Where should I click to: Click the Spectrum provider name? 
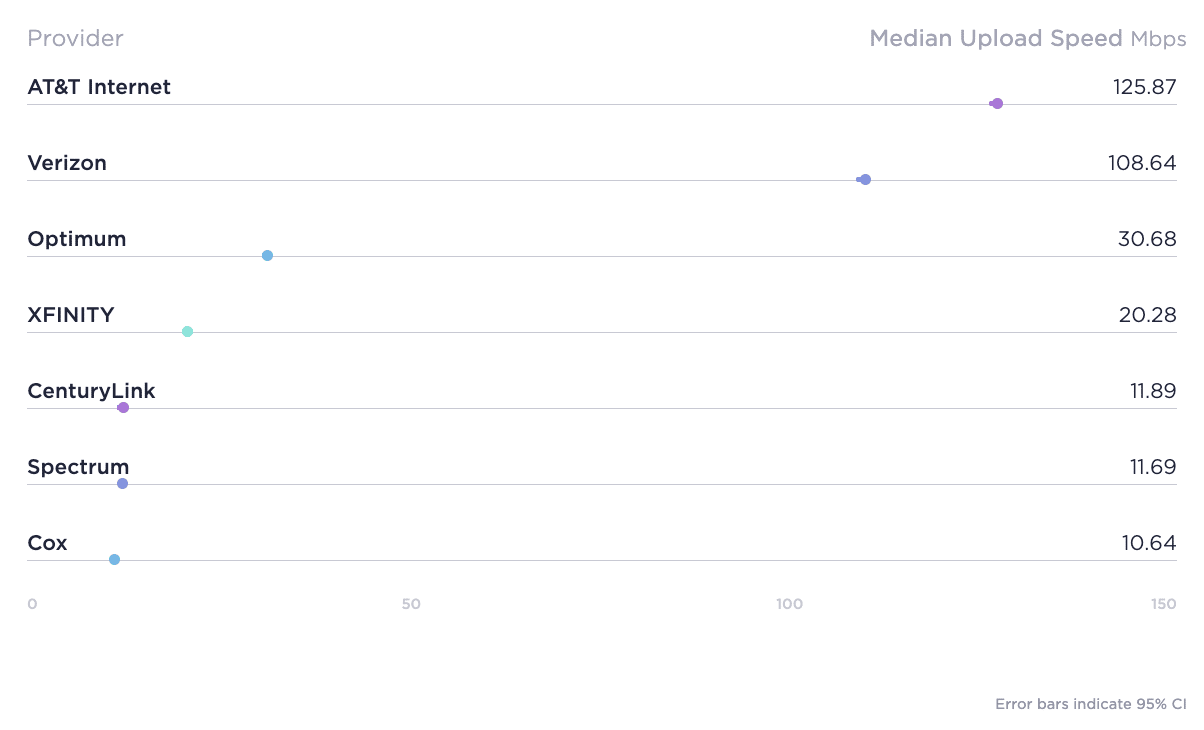coord(78,467)
